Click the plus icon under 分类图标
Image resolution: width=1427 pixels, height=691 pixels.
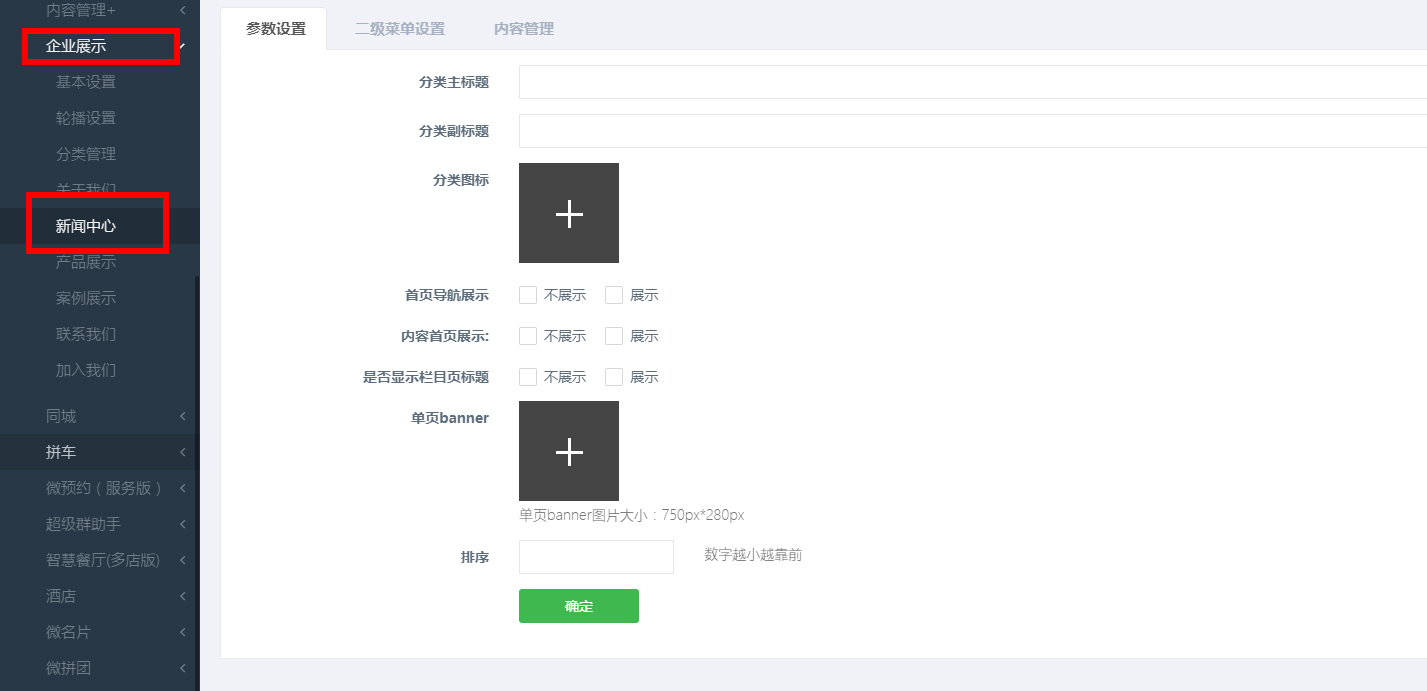[x=568, y=213]
